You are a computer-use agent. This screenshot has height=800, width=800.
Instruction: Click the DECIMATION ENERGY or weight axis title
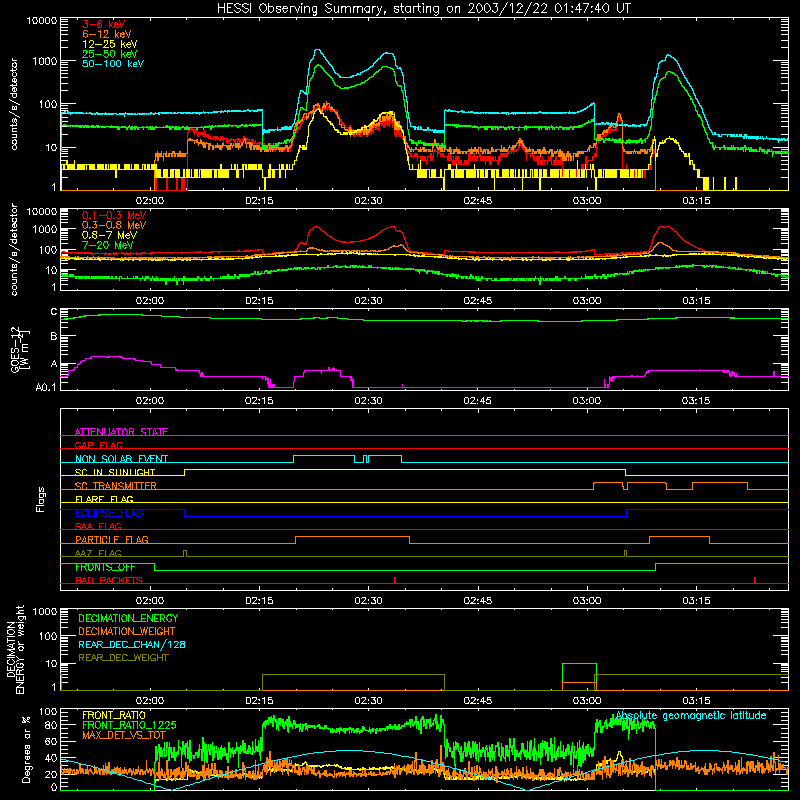pos(15,649)
